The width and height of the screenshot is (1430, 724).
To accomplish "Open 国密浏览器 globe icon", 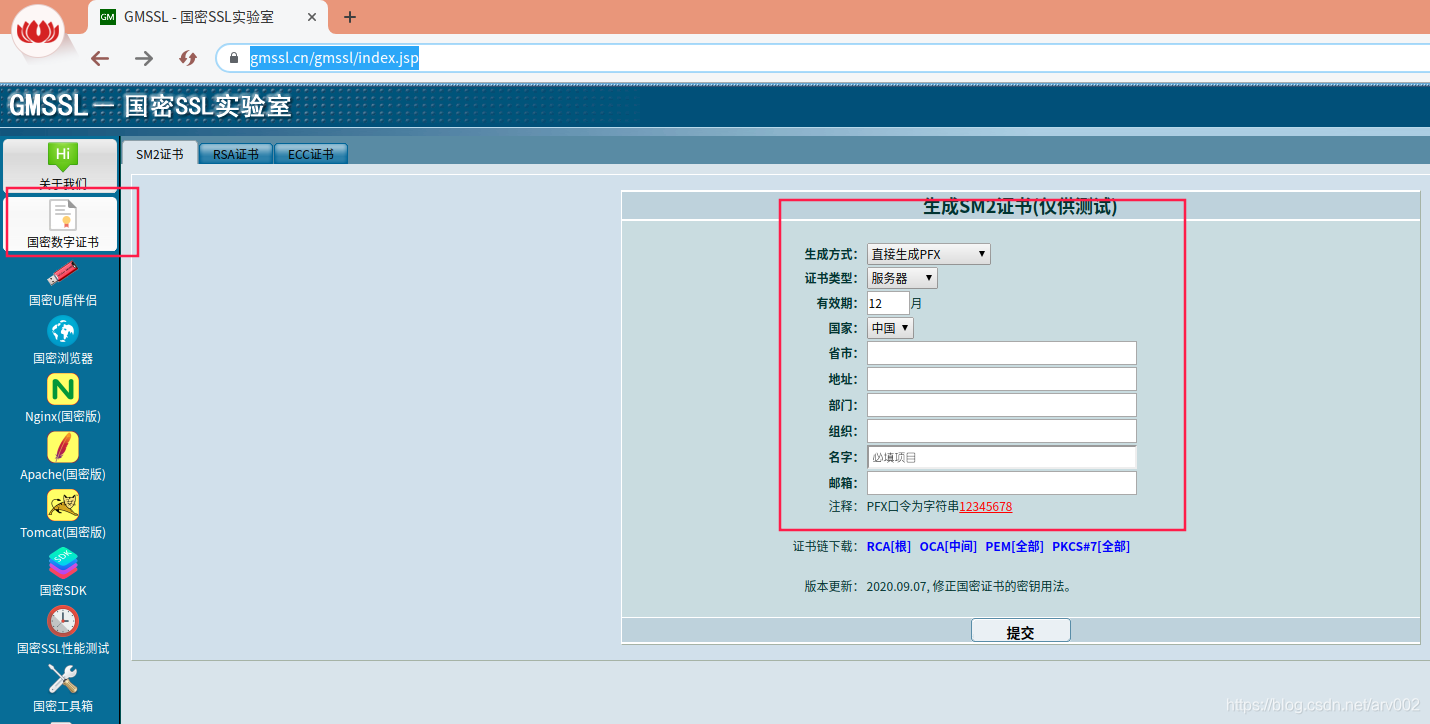I will tap(63, 331).
